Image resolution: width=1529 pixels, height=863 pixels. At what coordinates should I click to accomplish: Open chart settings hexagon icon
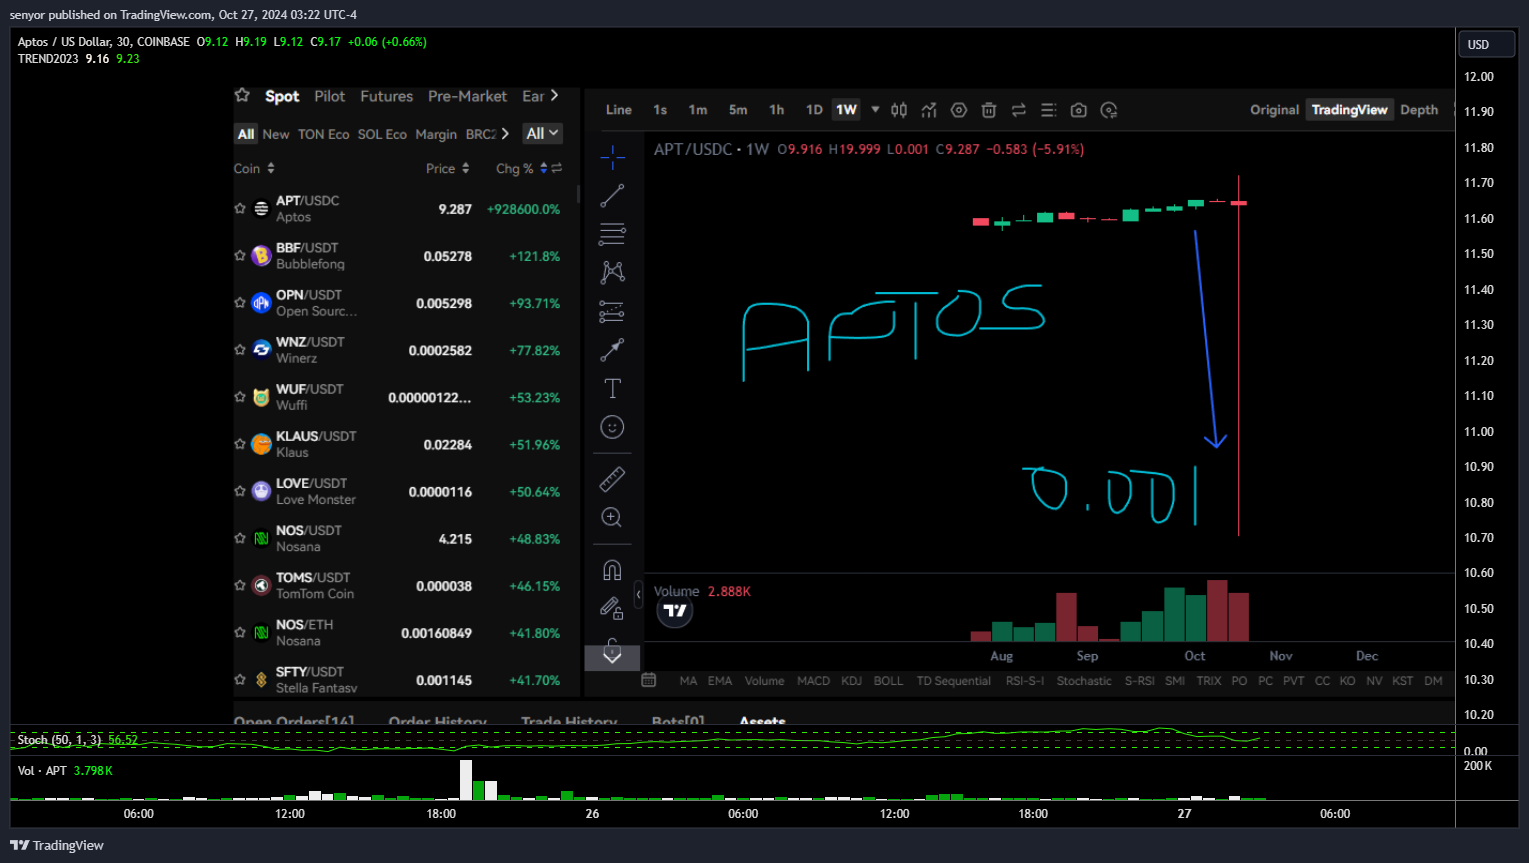click(x=959, y=110)
